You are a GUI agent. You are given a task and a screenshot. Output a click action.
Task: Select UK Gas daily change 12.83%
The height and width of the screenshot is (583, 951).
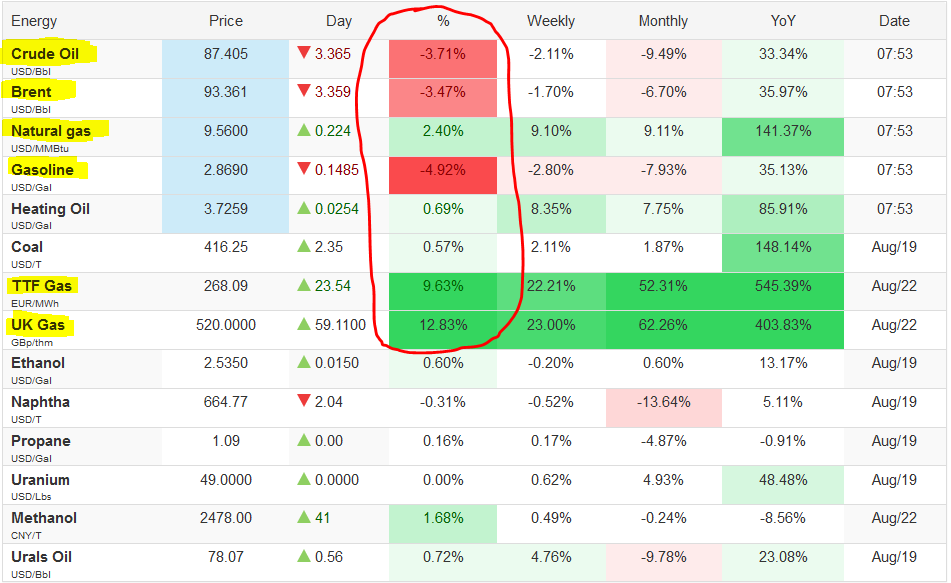pyautogui.click(x=443, y=325)
